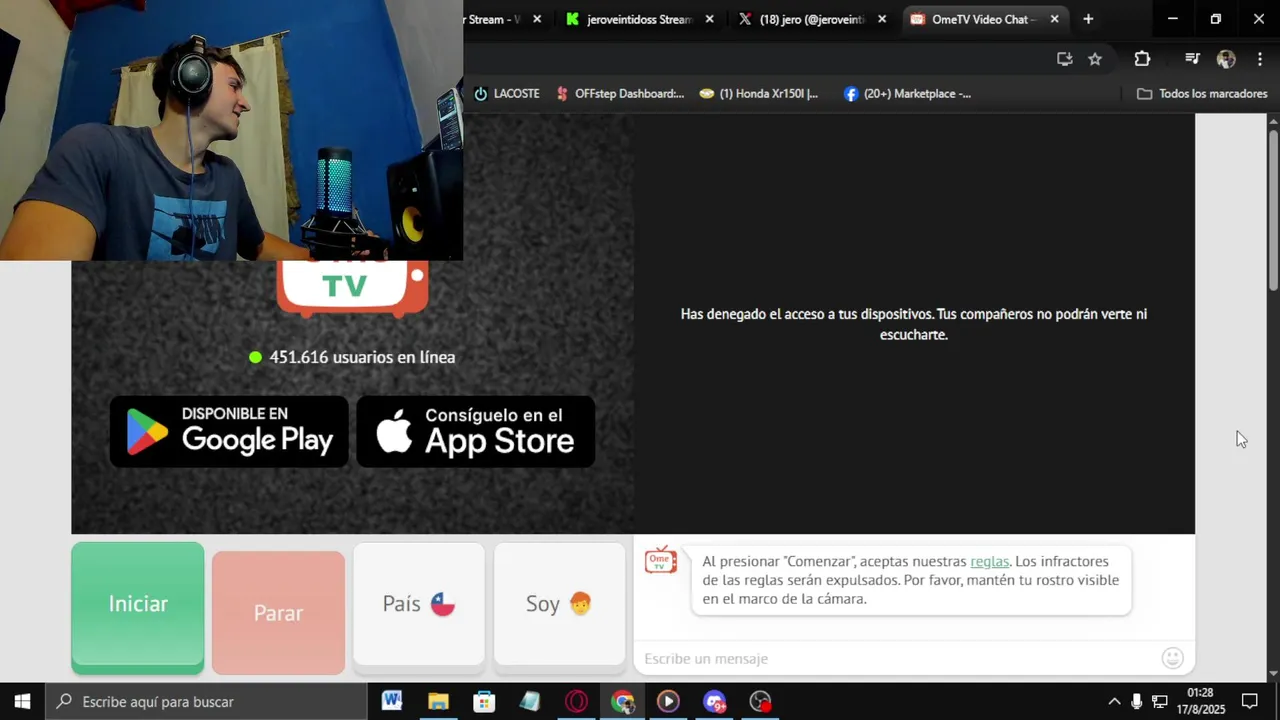
Task: Open the media control icon in toolbar
Action: coord(1192,59)
